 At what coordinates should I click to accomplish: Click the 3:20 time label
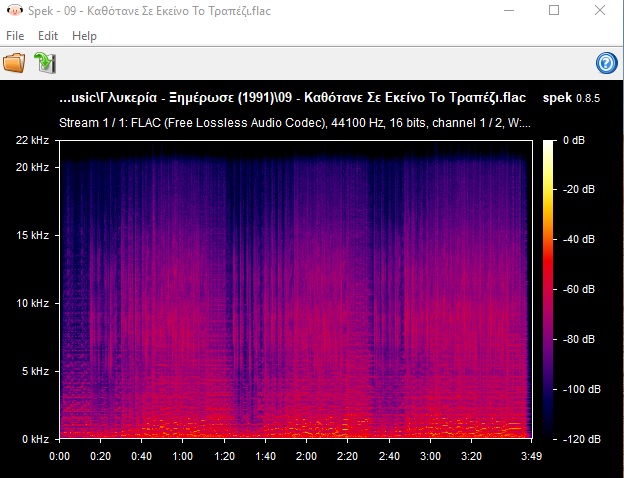coord(471,456)
